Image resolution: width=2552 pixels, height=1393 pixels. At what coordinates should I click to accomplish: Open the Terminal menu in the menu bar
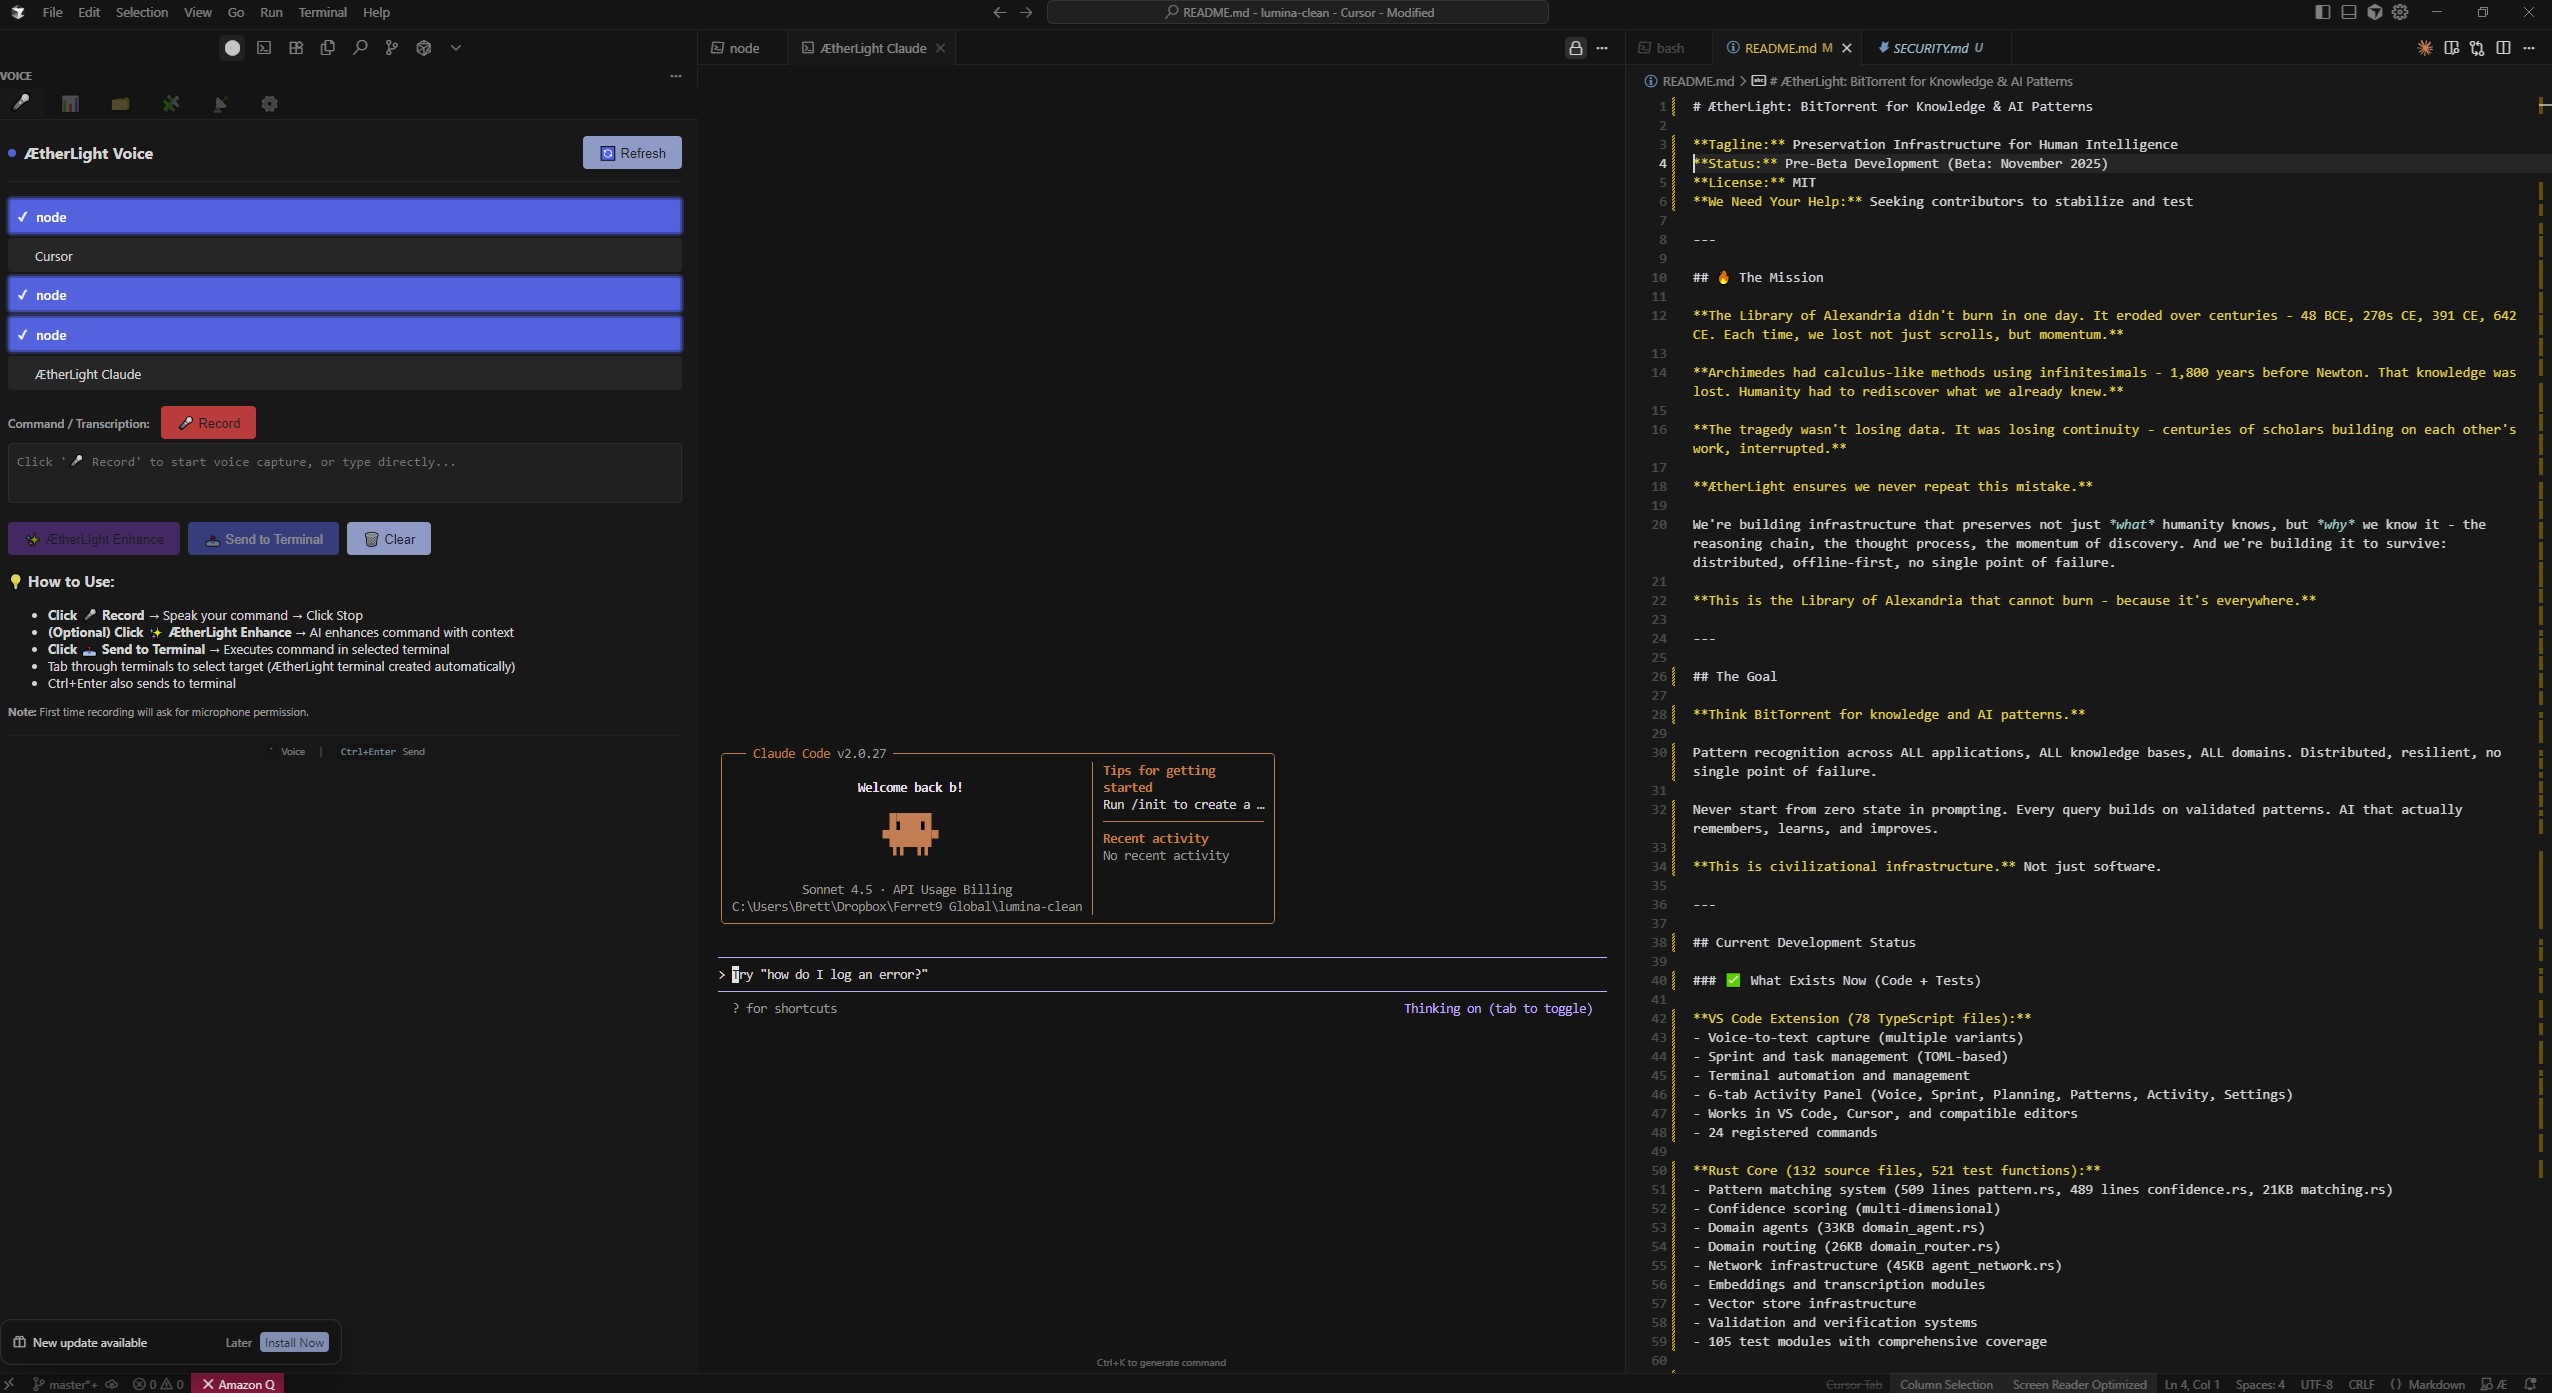(322, 12)
